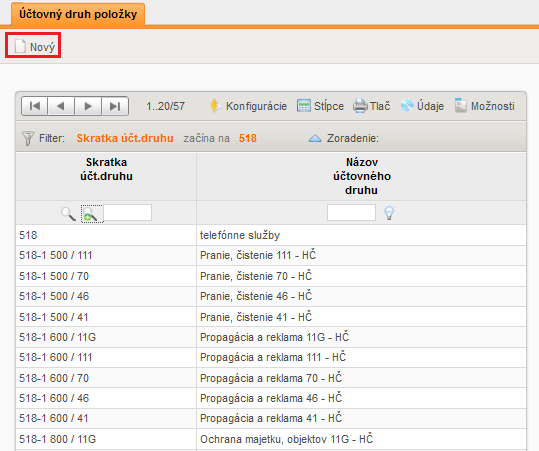Go to the previous page of records

(61, 106)
